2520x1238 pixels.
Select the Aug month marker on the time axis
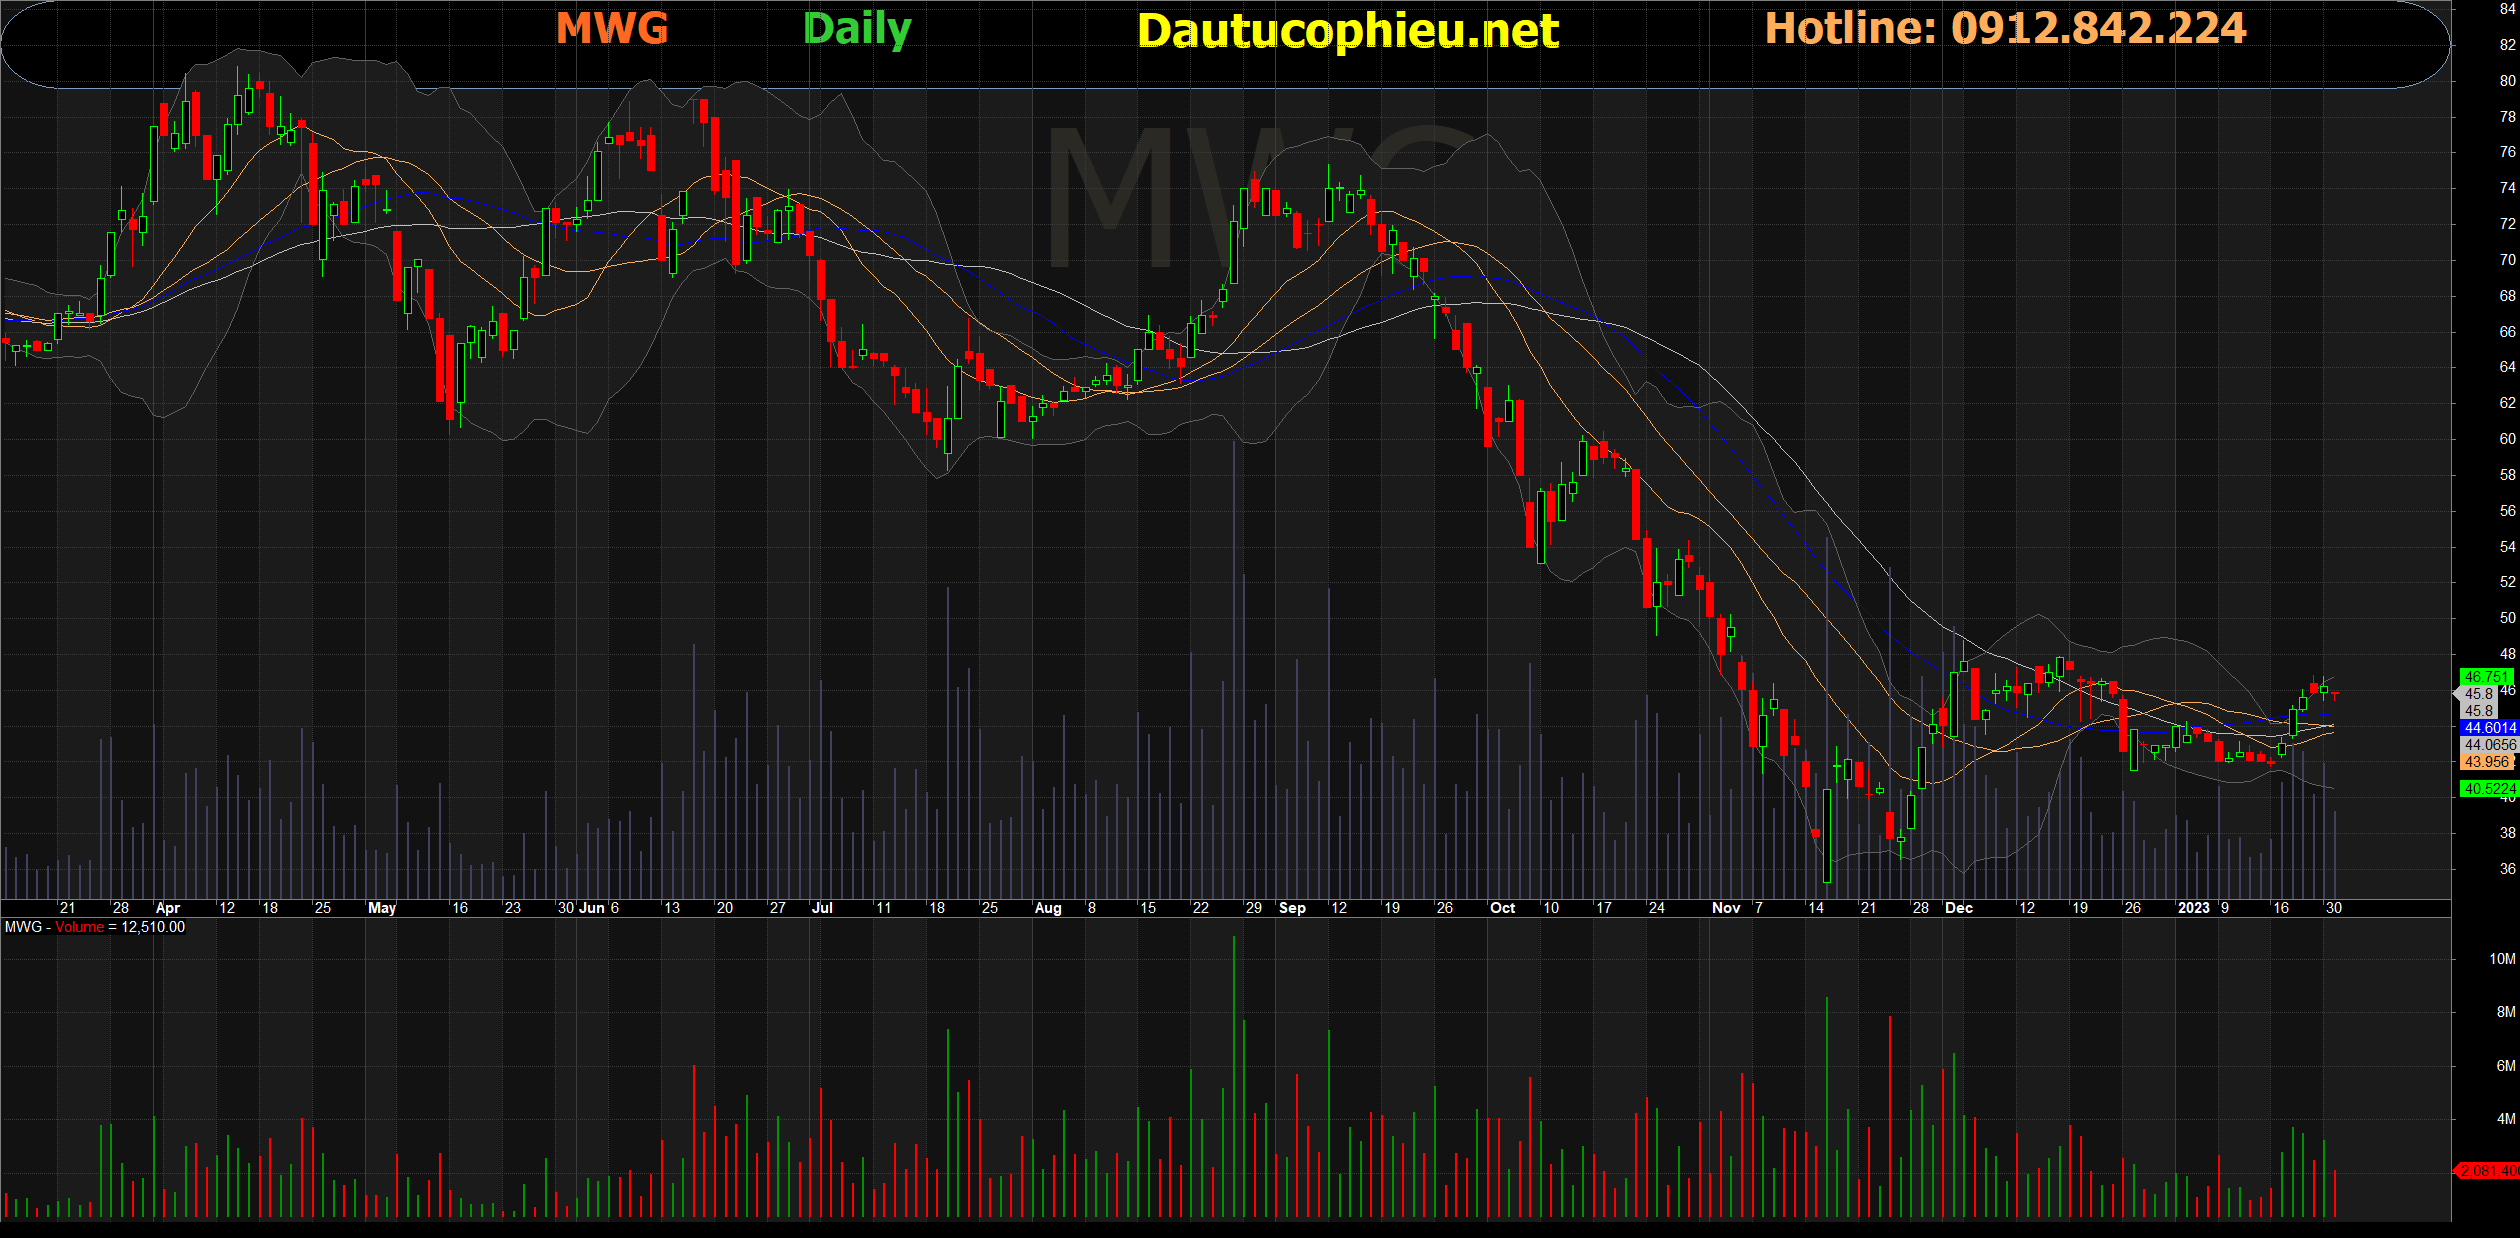(x=1047, y=908)
